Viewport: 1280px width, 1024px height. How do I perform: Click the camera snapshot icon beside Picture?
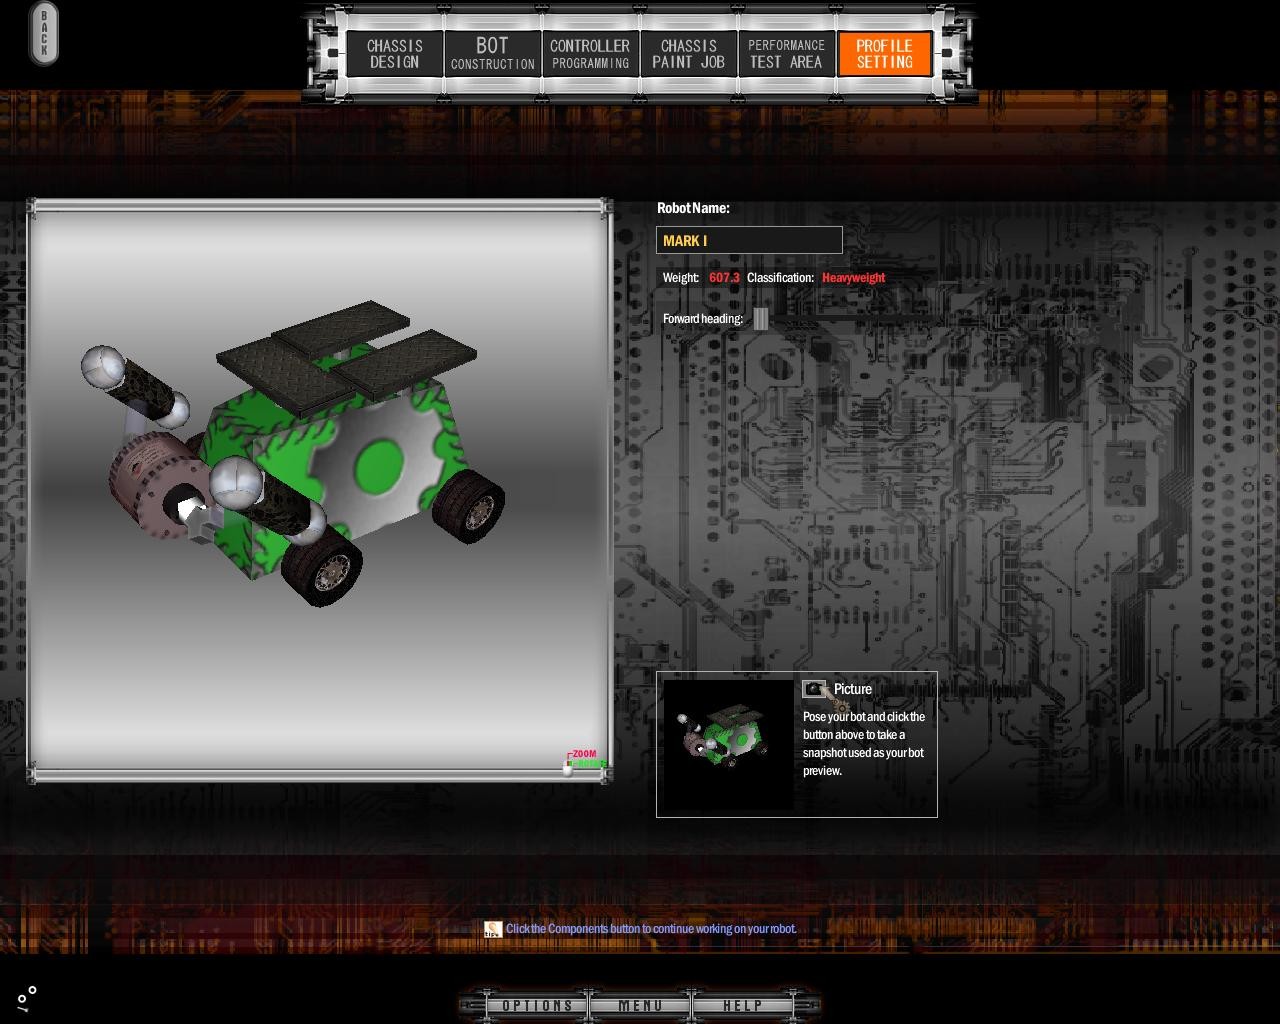click(x=814, y=689)
